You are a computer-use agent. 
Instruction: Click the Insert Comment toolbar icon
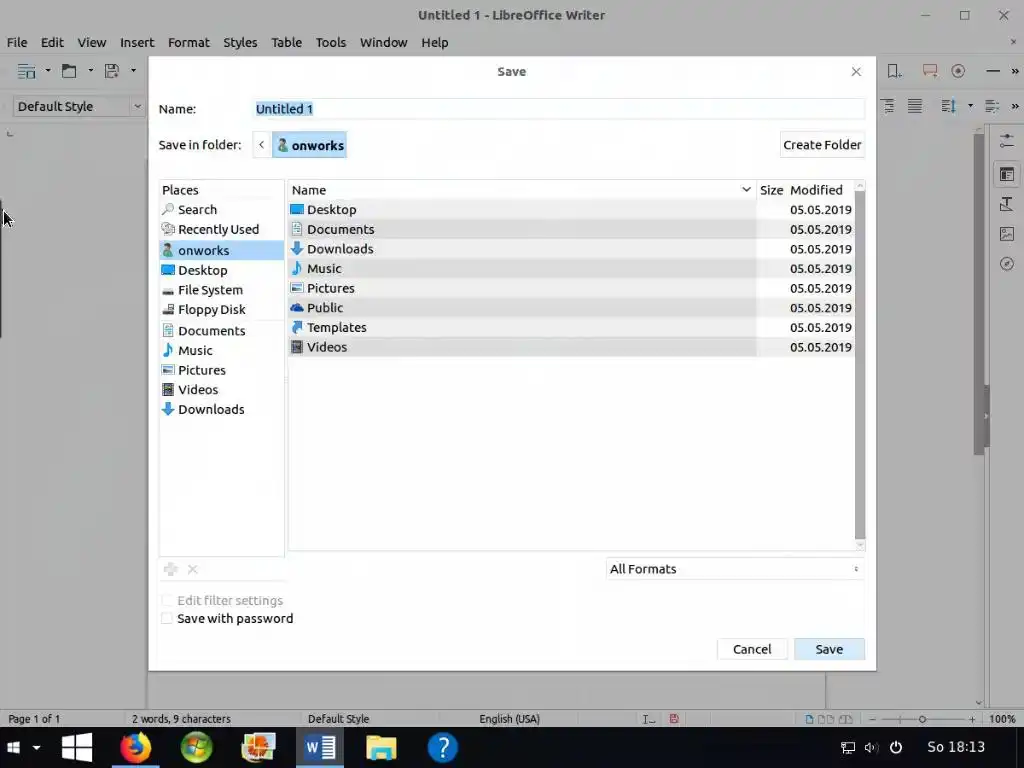tap(929, 71)
